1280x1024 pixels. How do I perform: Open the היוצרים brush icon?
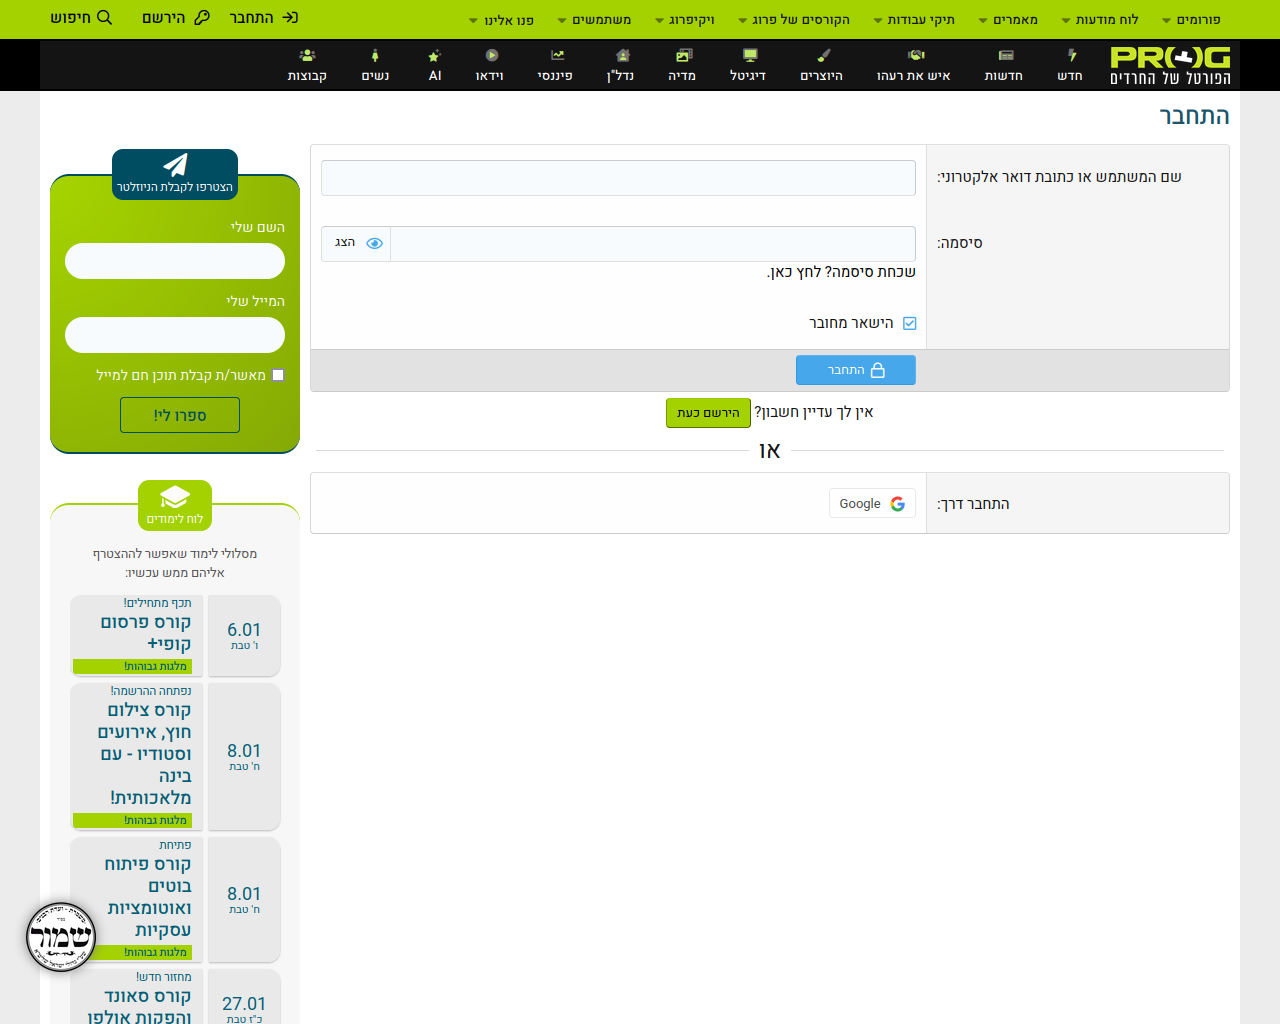[x=823, y=56]
